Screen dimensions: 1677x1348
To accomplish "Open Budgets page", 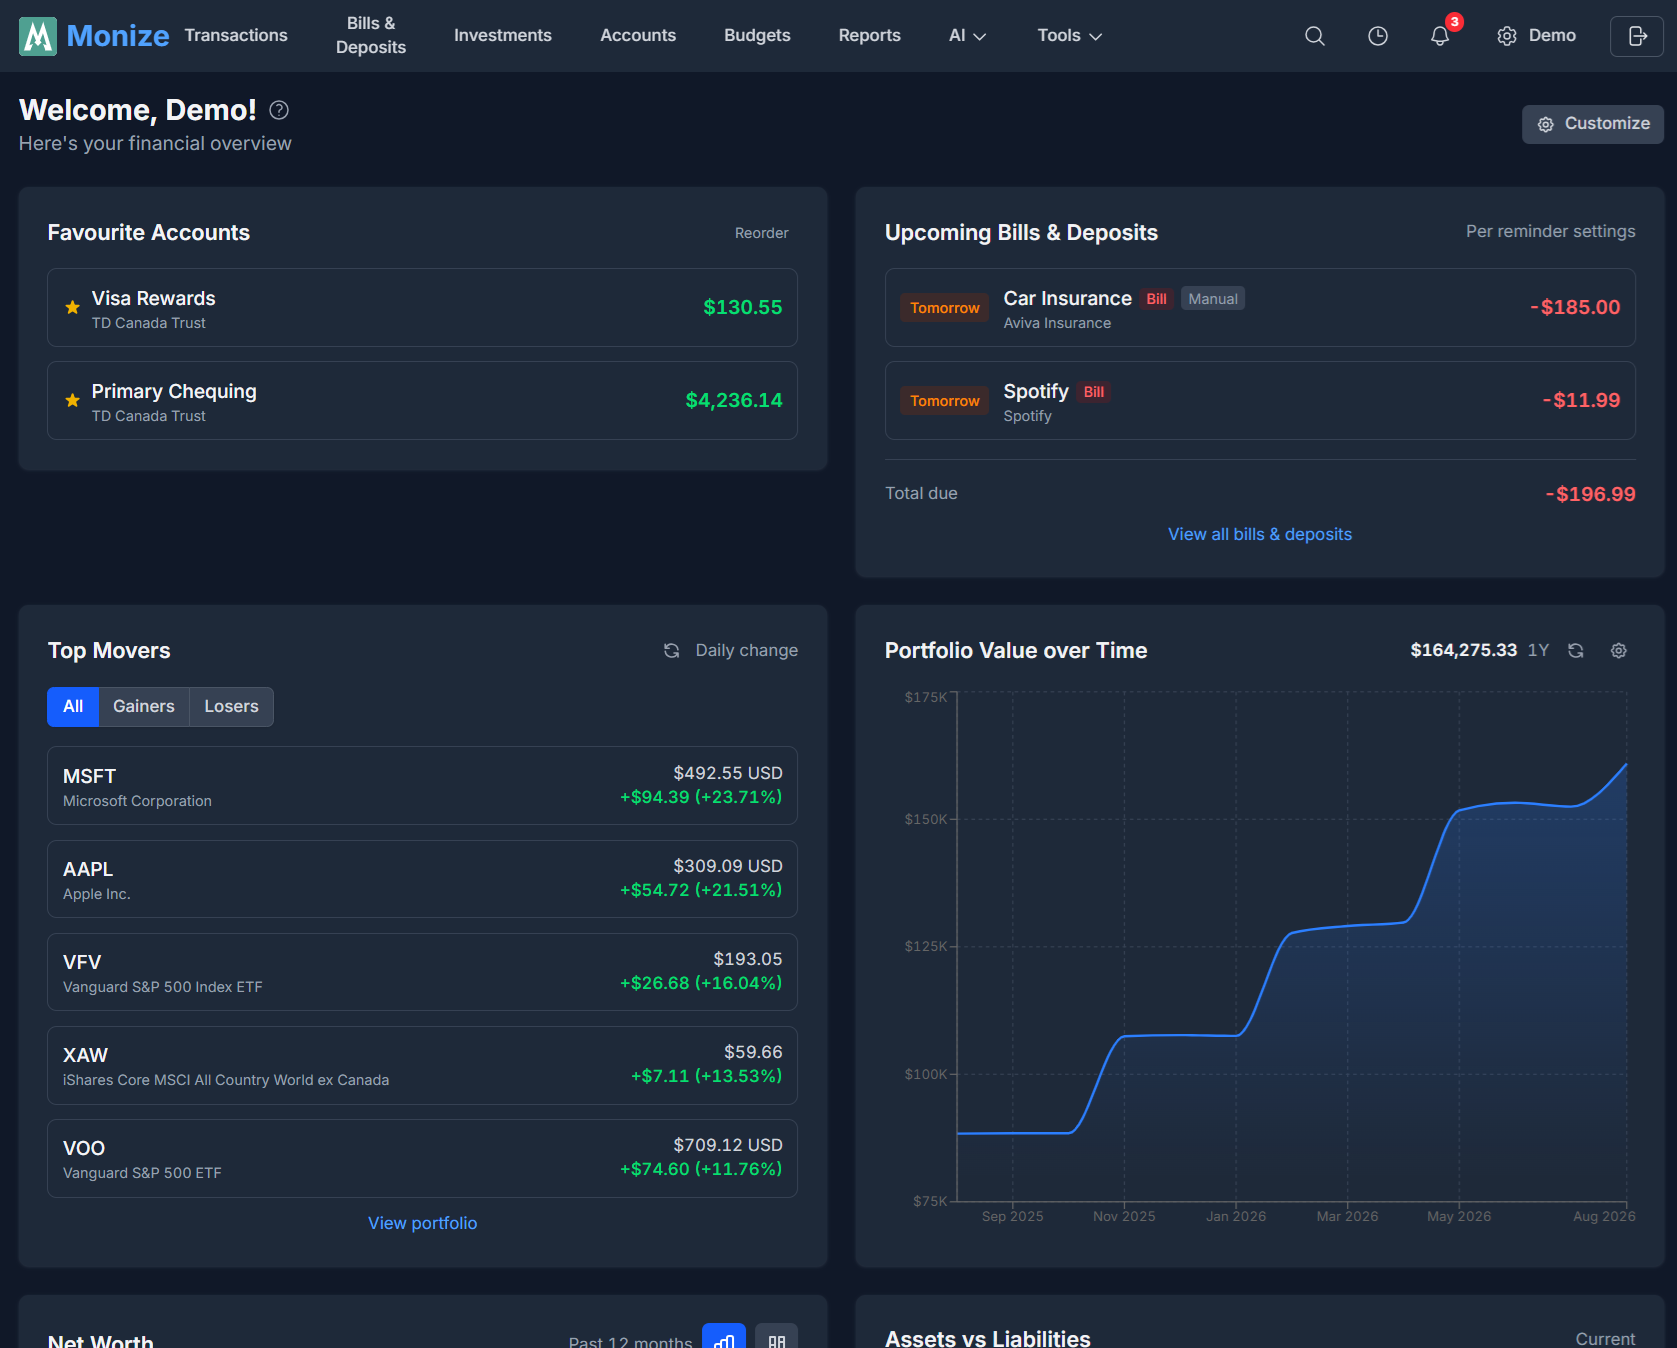I will 757,36.
